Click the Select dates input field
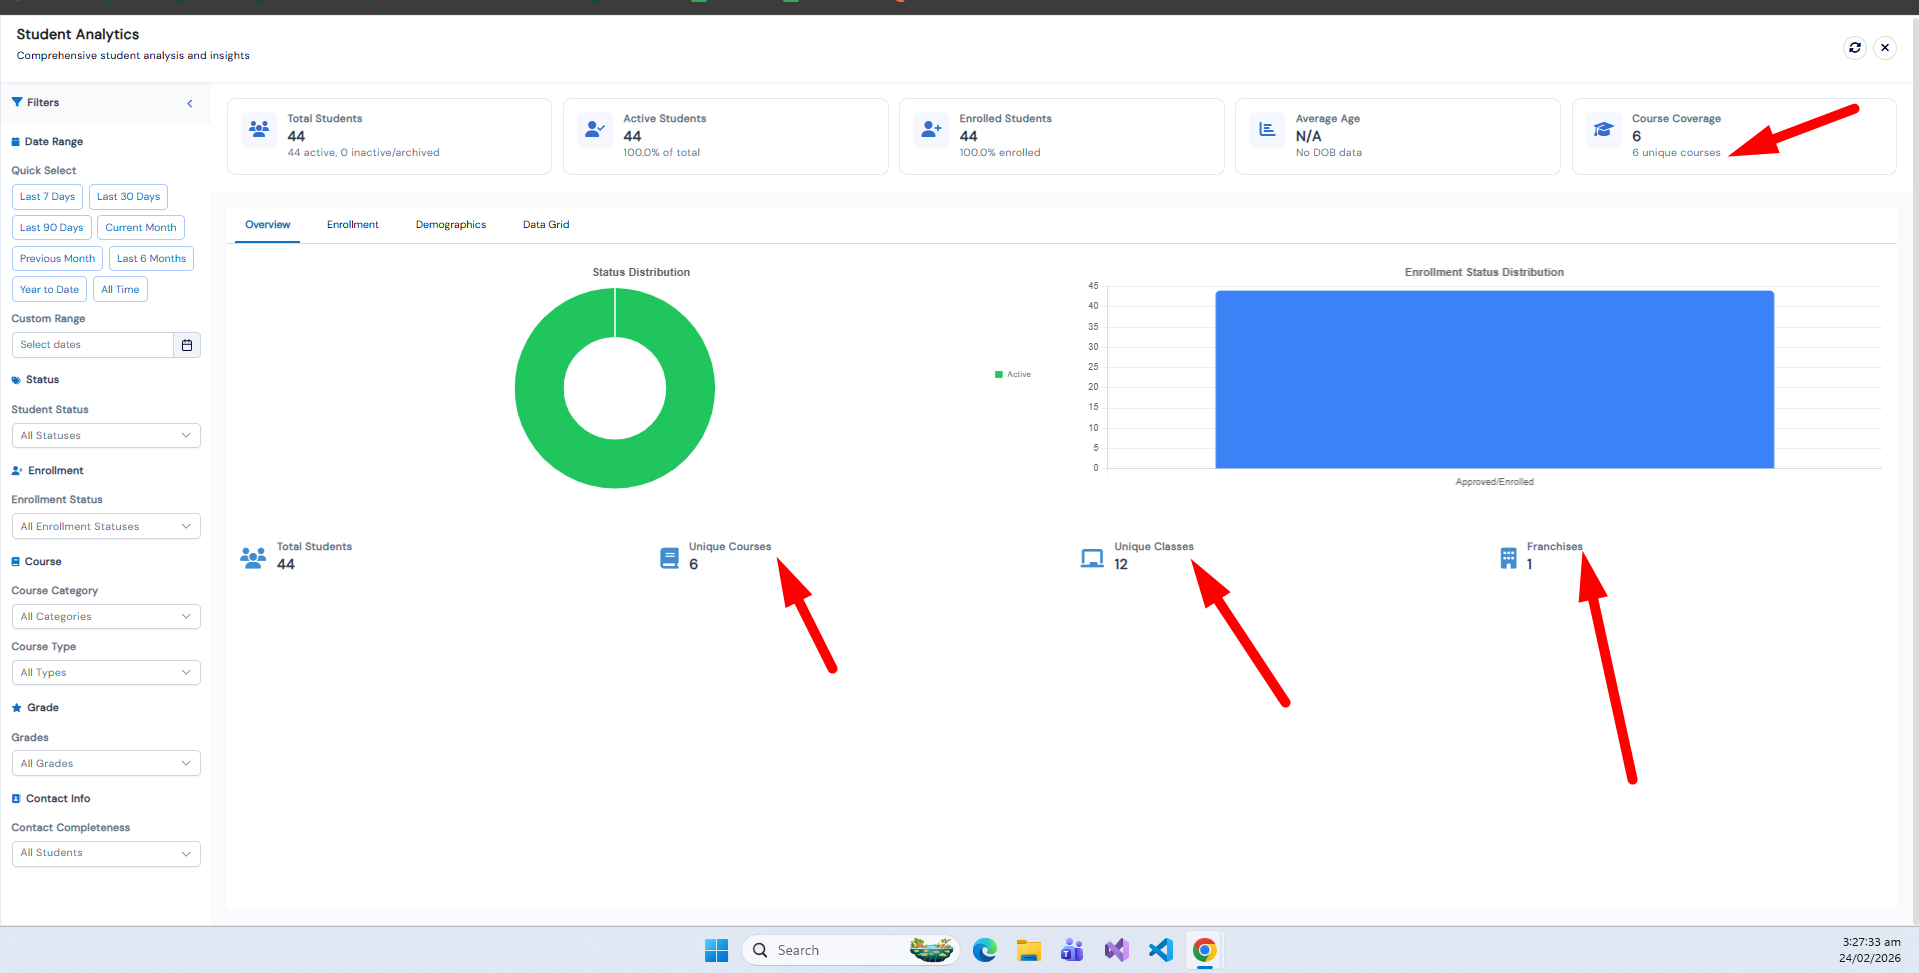Image resolution: width=1919 pixels, height=973 pixels. (93, 345)
